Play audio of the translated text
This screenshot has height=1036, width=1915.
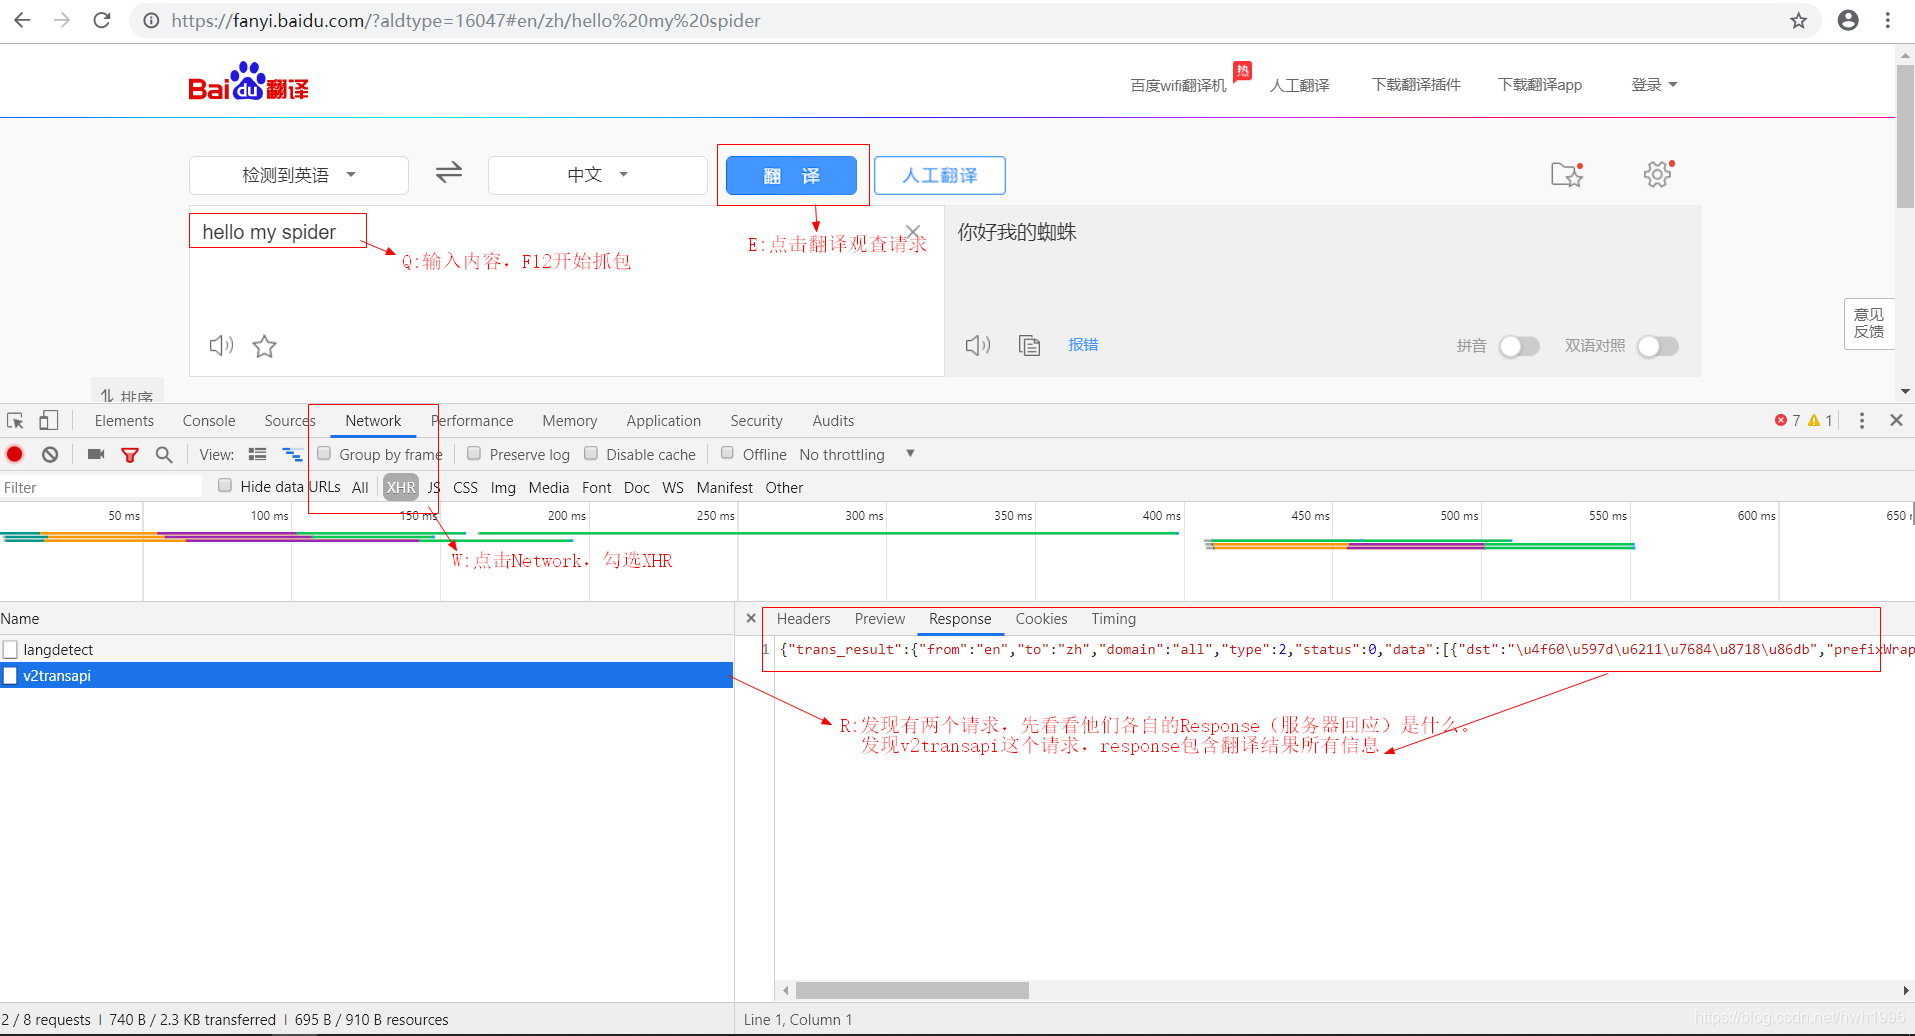point(978,346)
